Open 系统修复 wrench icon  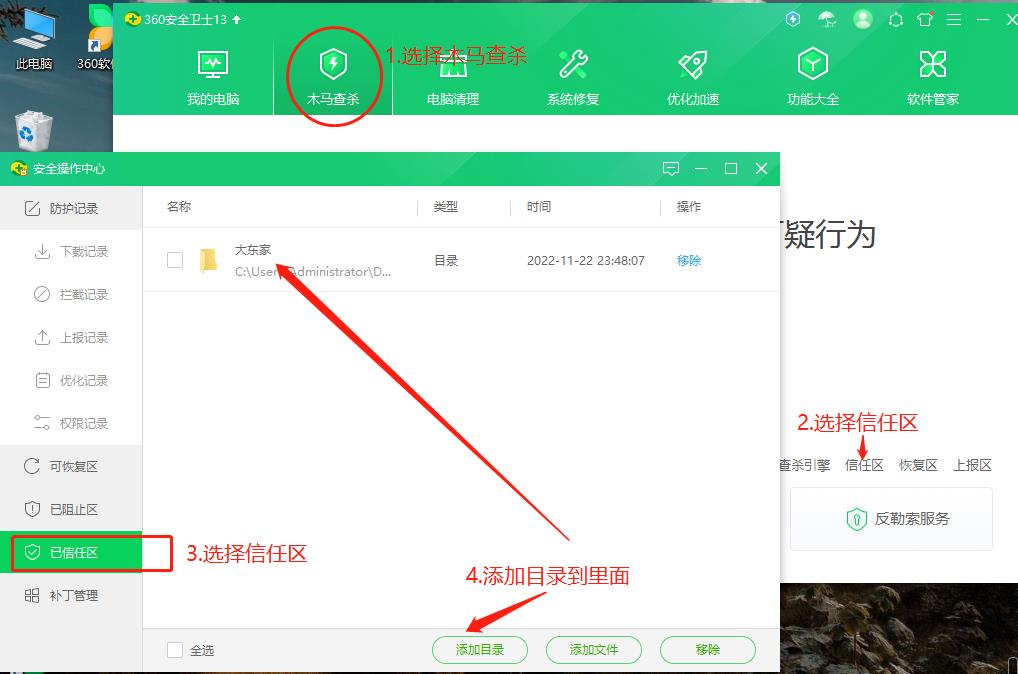point(573,66)
